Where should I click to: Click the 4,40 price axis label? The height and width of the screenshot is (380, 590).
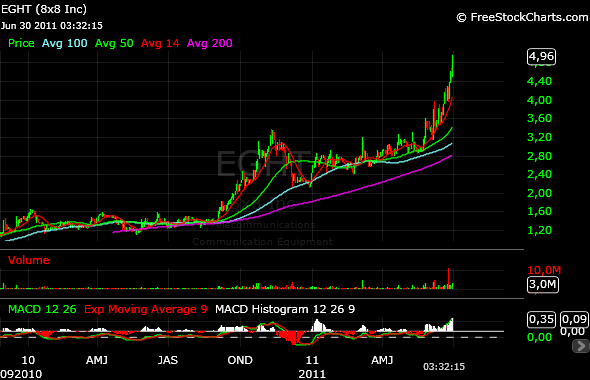pyautogui.click(x=539, y=81)
